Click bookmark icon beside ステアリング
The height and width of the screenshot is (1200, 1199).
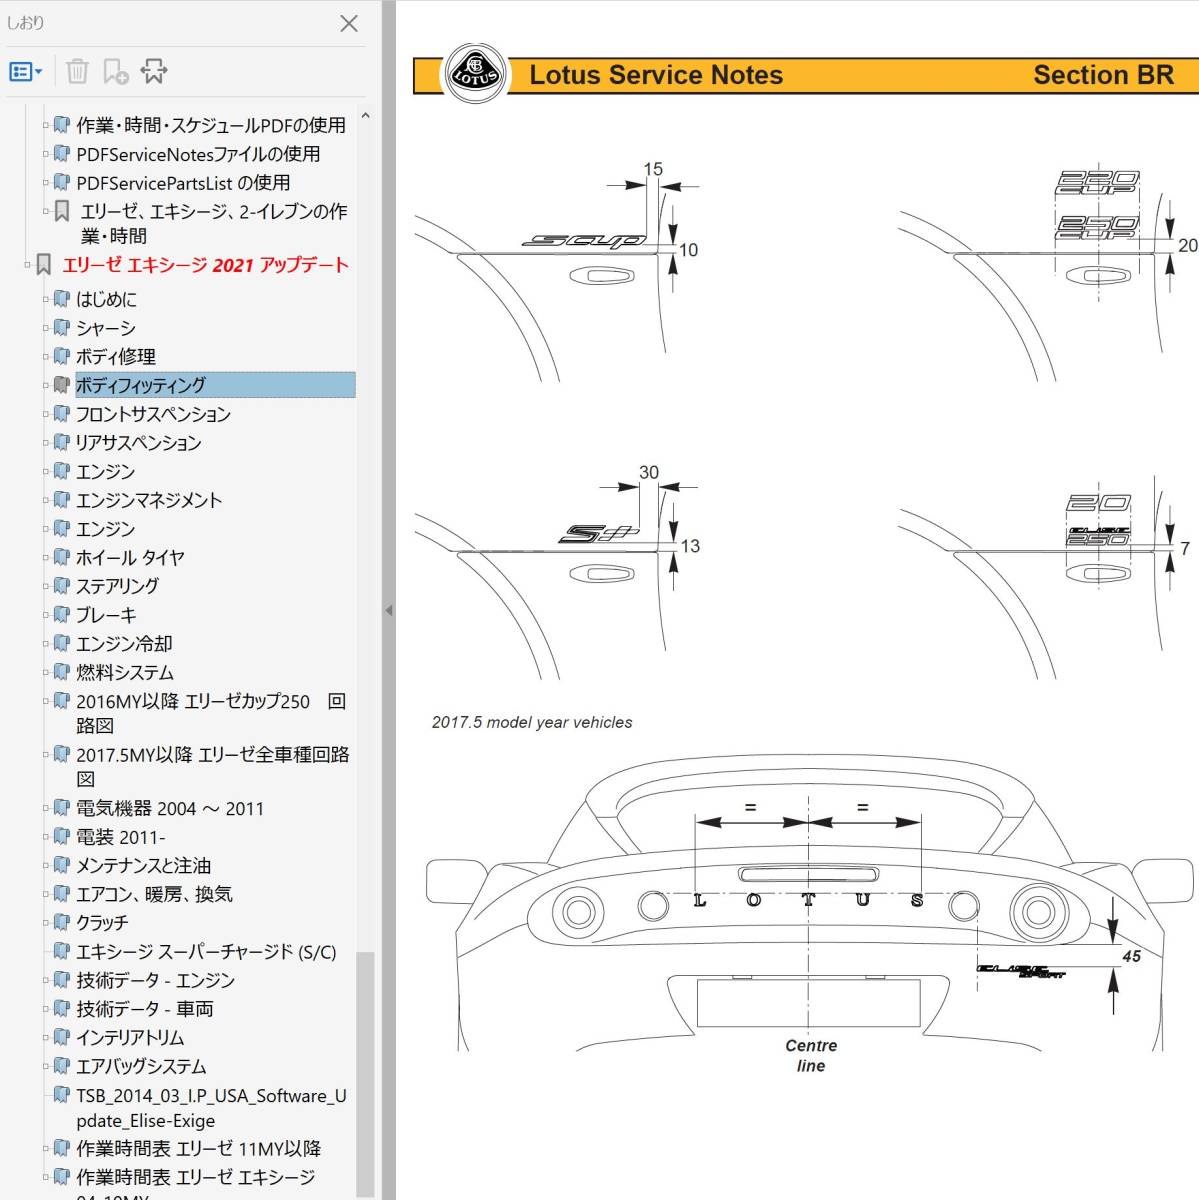tap(62, 586)
